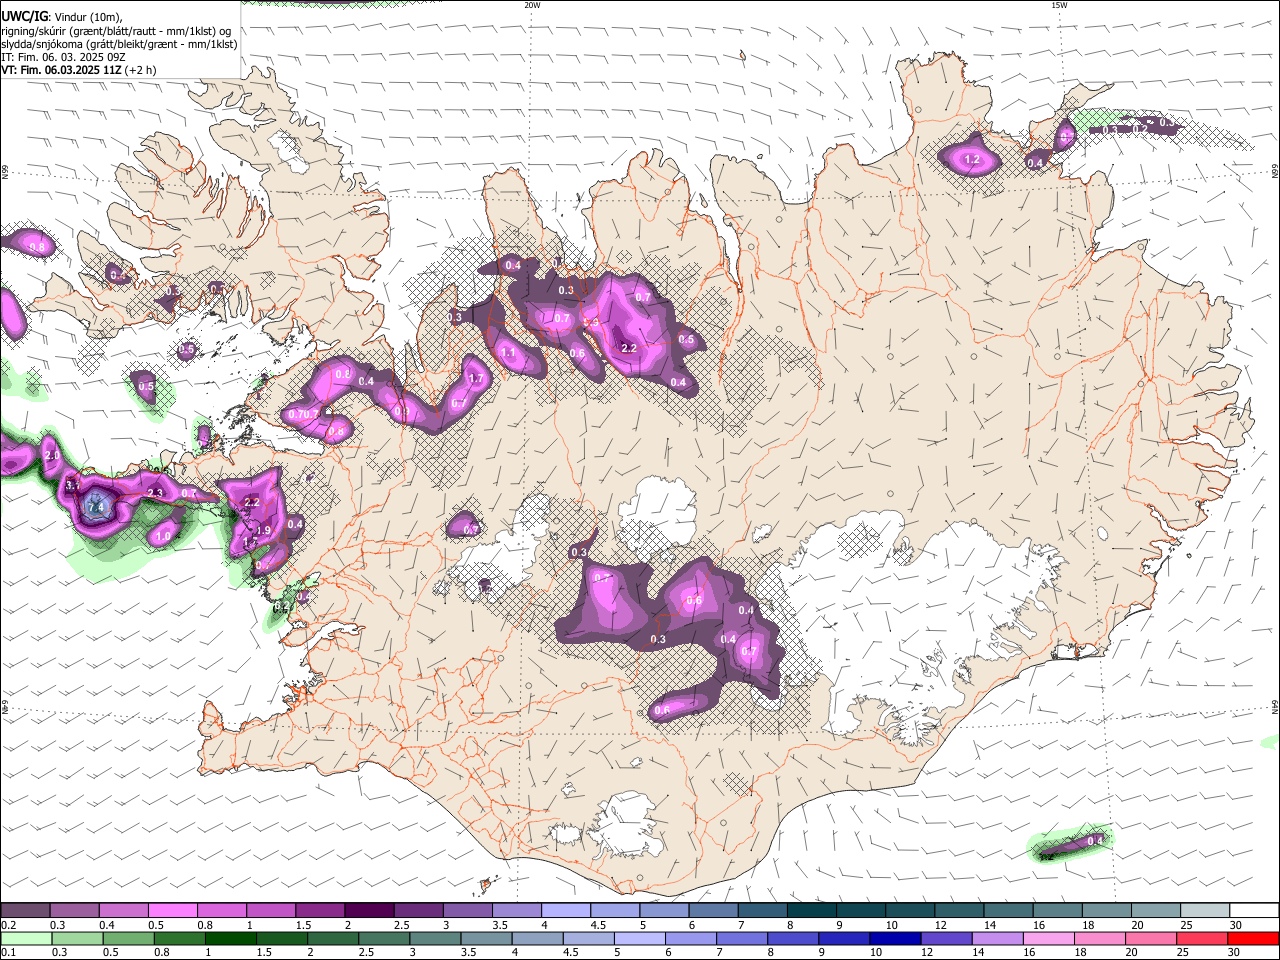The image size is (1280, 960).
Task: Select the 0.2–0.3 dusky purple snow swatch
Action: click(25, 910)
